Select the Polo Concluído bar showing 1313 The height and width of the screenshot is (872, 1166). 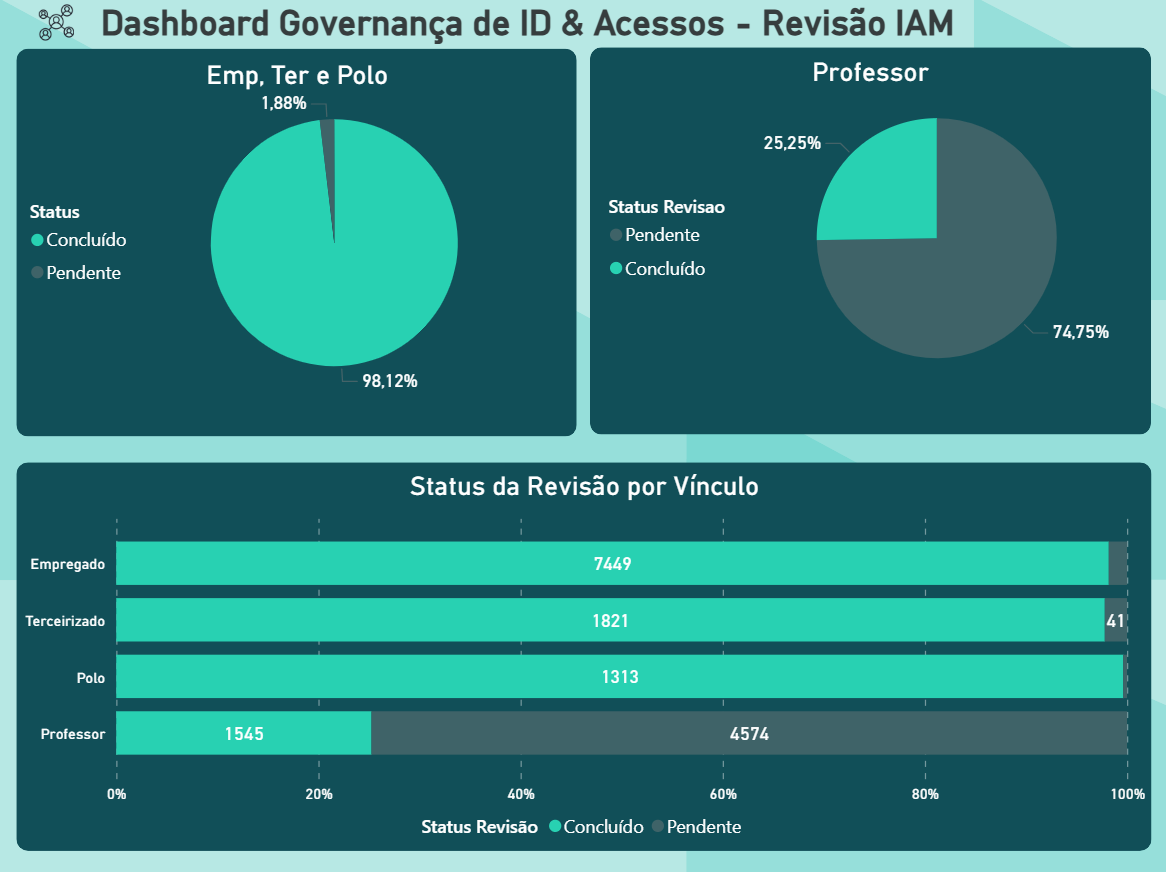619,676
